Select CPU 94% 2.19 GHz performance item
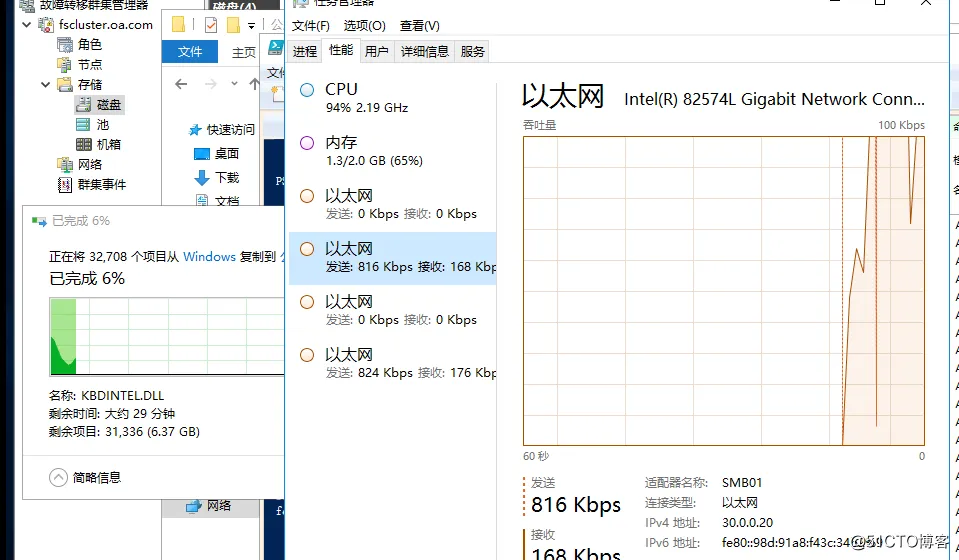The image size is (959, 560). pos(393,98)
